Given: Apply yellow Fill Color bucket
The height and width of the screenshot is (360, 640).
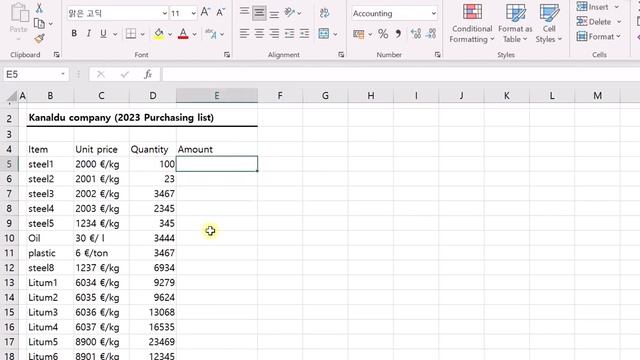Looking at the screenshot, I should (x=159, y=34).
